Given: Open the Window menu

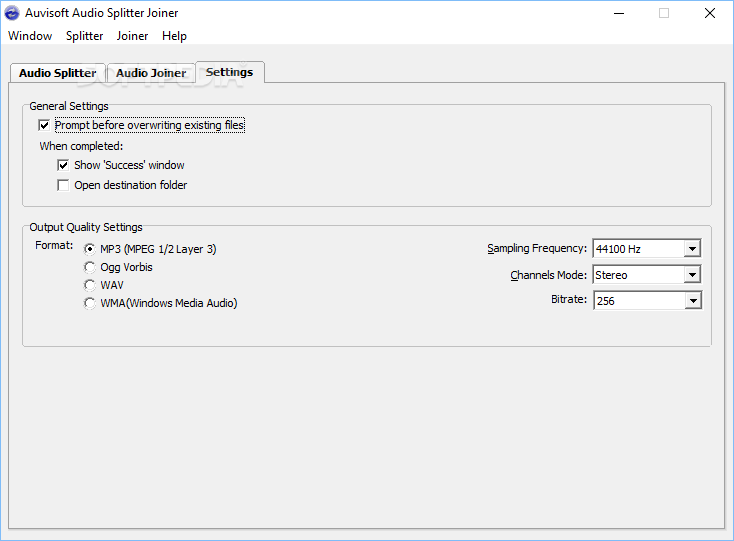Looking at the screenshot, I should click(x=30, y=36).
